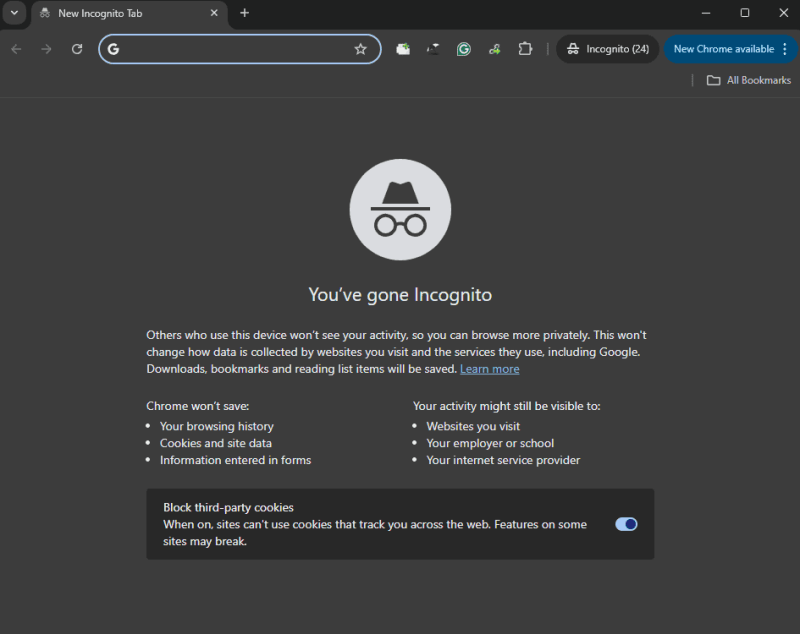
Task: Click the 'Chrome won't save:' heading
Action: tap(197, 406)
